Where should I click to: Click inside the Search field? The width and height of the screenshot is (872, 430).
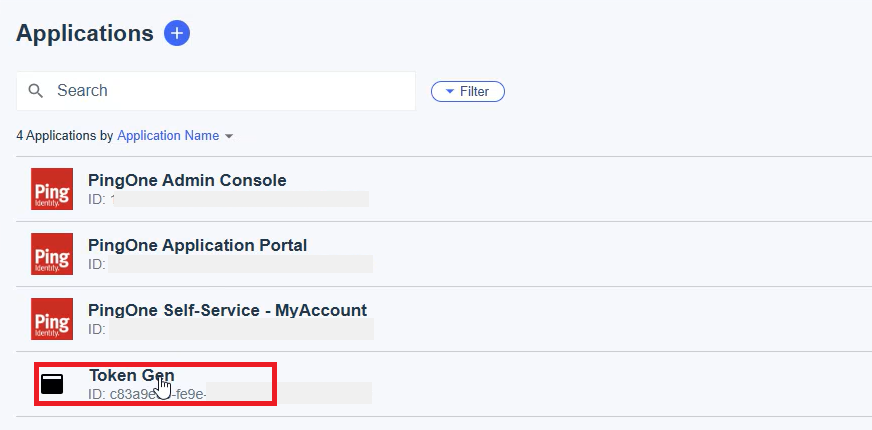click(x=216, y=91)
